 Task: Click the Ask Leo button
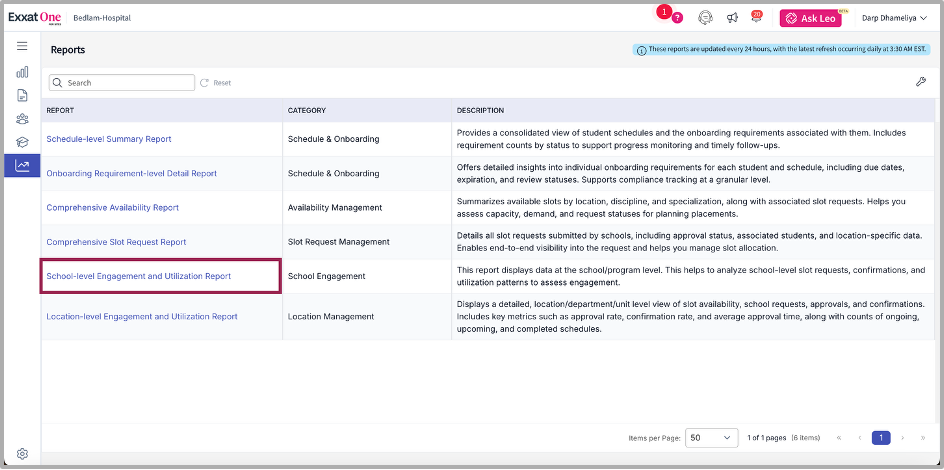pyautogui.click(x=816, y=18)
